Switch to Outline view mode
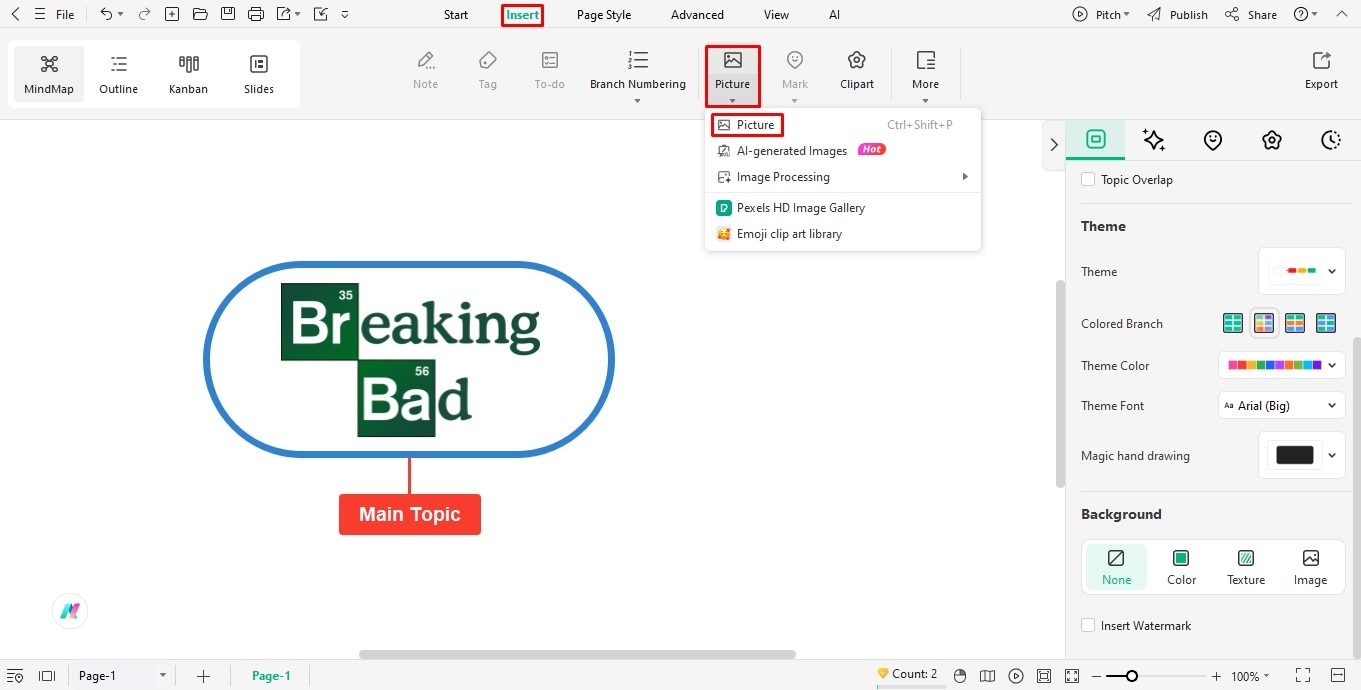Screen dimensions: 1361x690 [x=118, y=74]
